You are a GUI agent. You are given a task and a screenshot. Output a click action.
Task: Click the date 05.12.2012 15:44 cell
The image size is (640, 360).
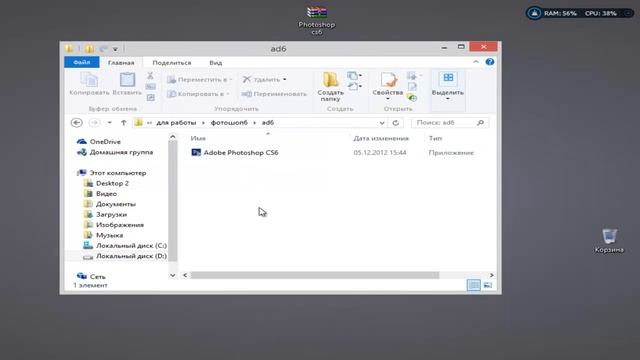(380, 153)
